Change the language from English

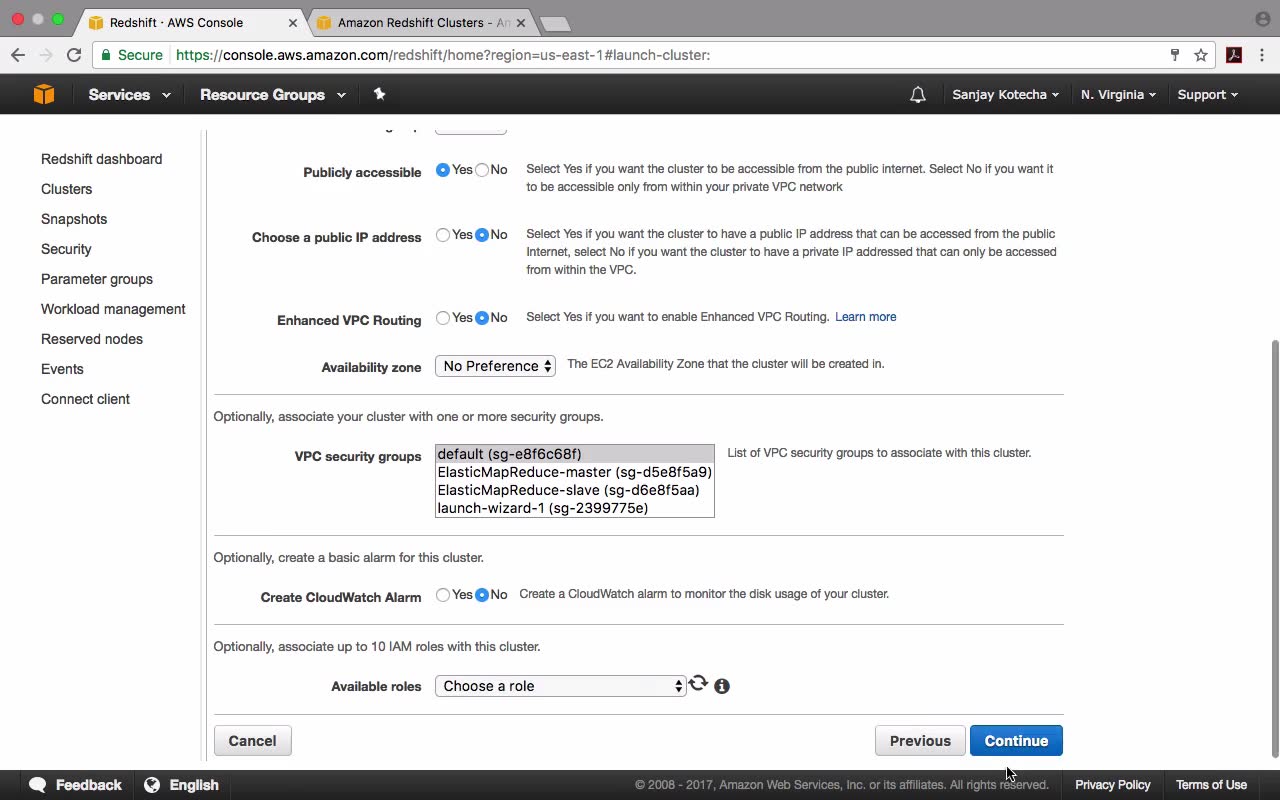[x=182, y=785]
